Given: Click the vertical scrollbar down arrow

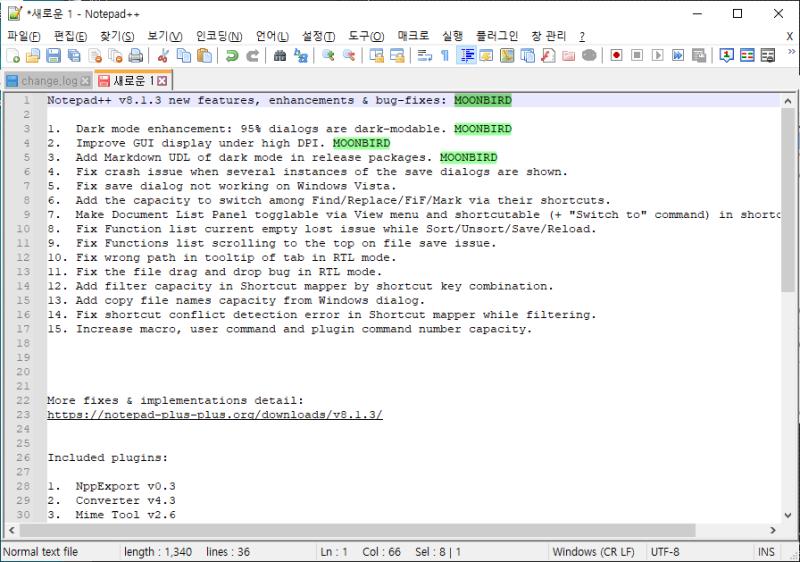Looking at the screenshot, I should pos(788,515).
